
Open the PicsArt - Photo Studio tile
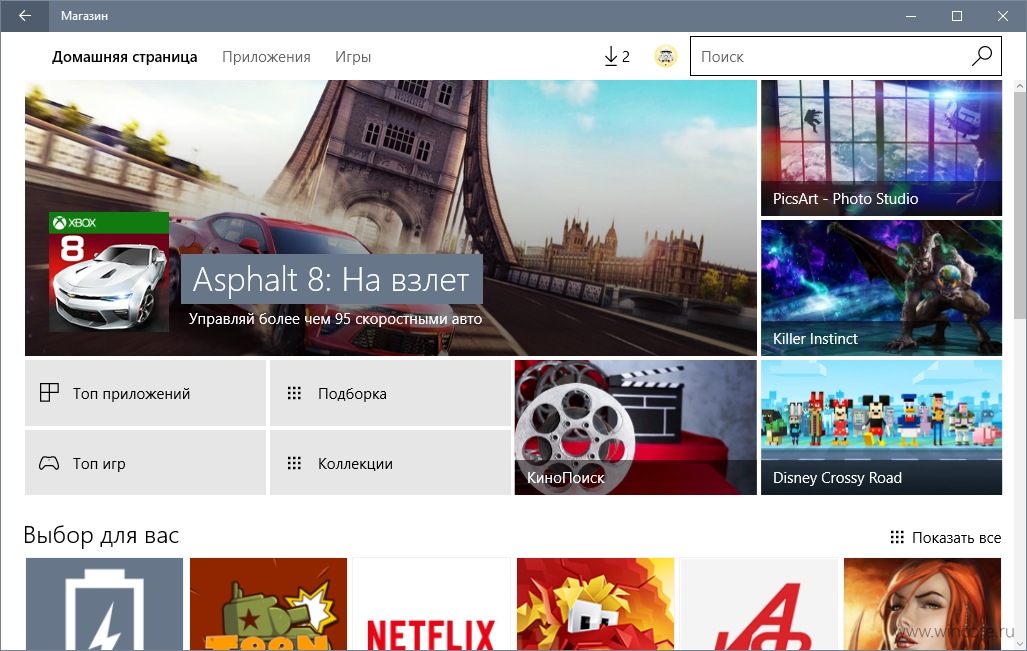click(881, 148)
